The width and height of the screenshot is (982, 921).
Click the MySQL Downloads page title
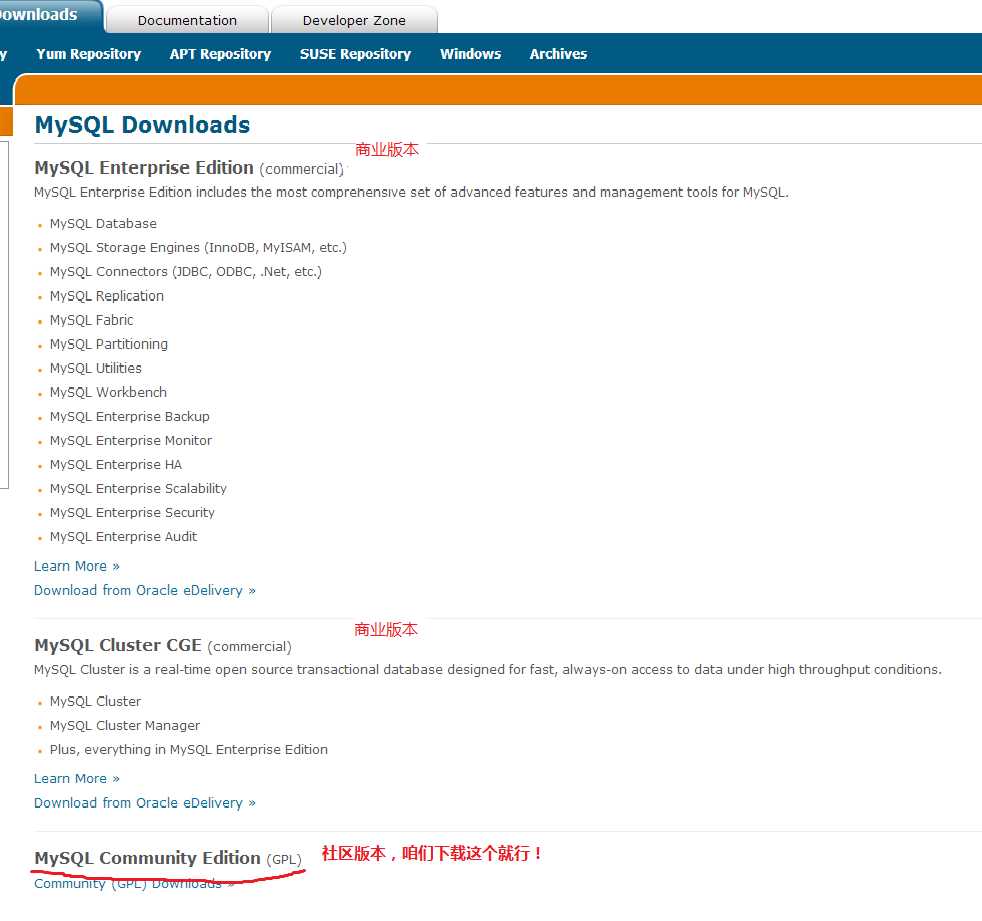(x=142, y=125)
